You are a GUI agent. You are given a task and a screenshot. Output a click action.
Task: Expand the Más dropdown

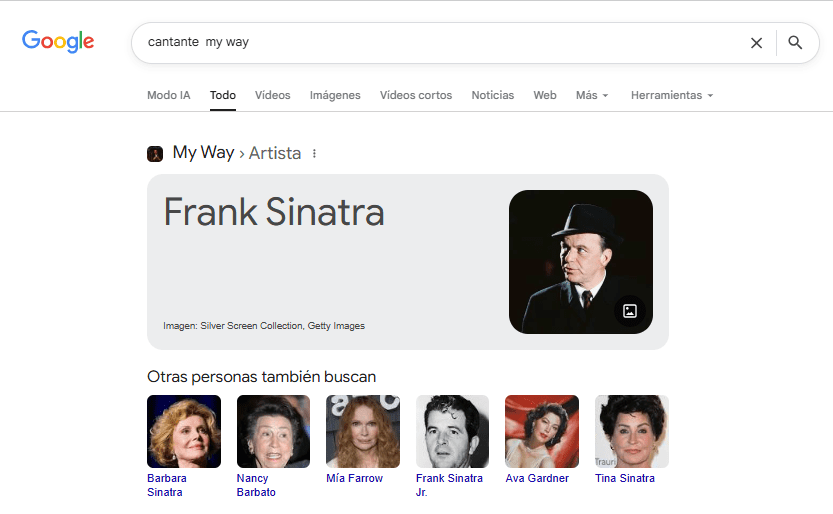coord(591,96)
